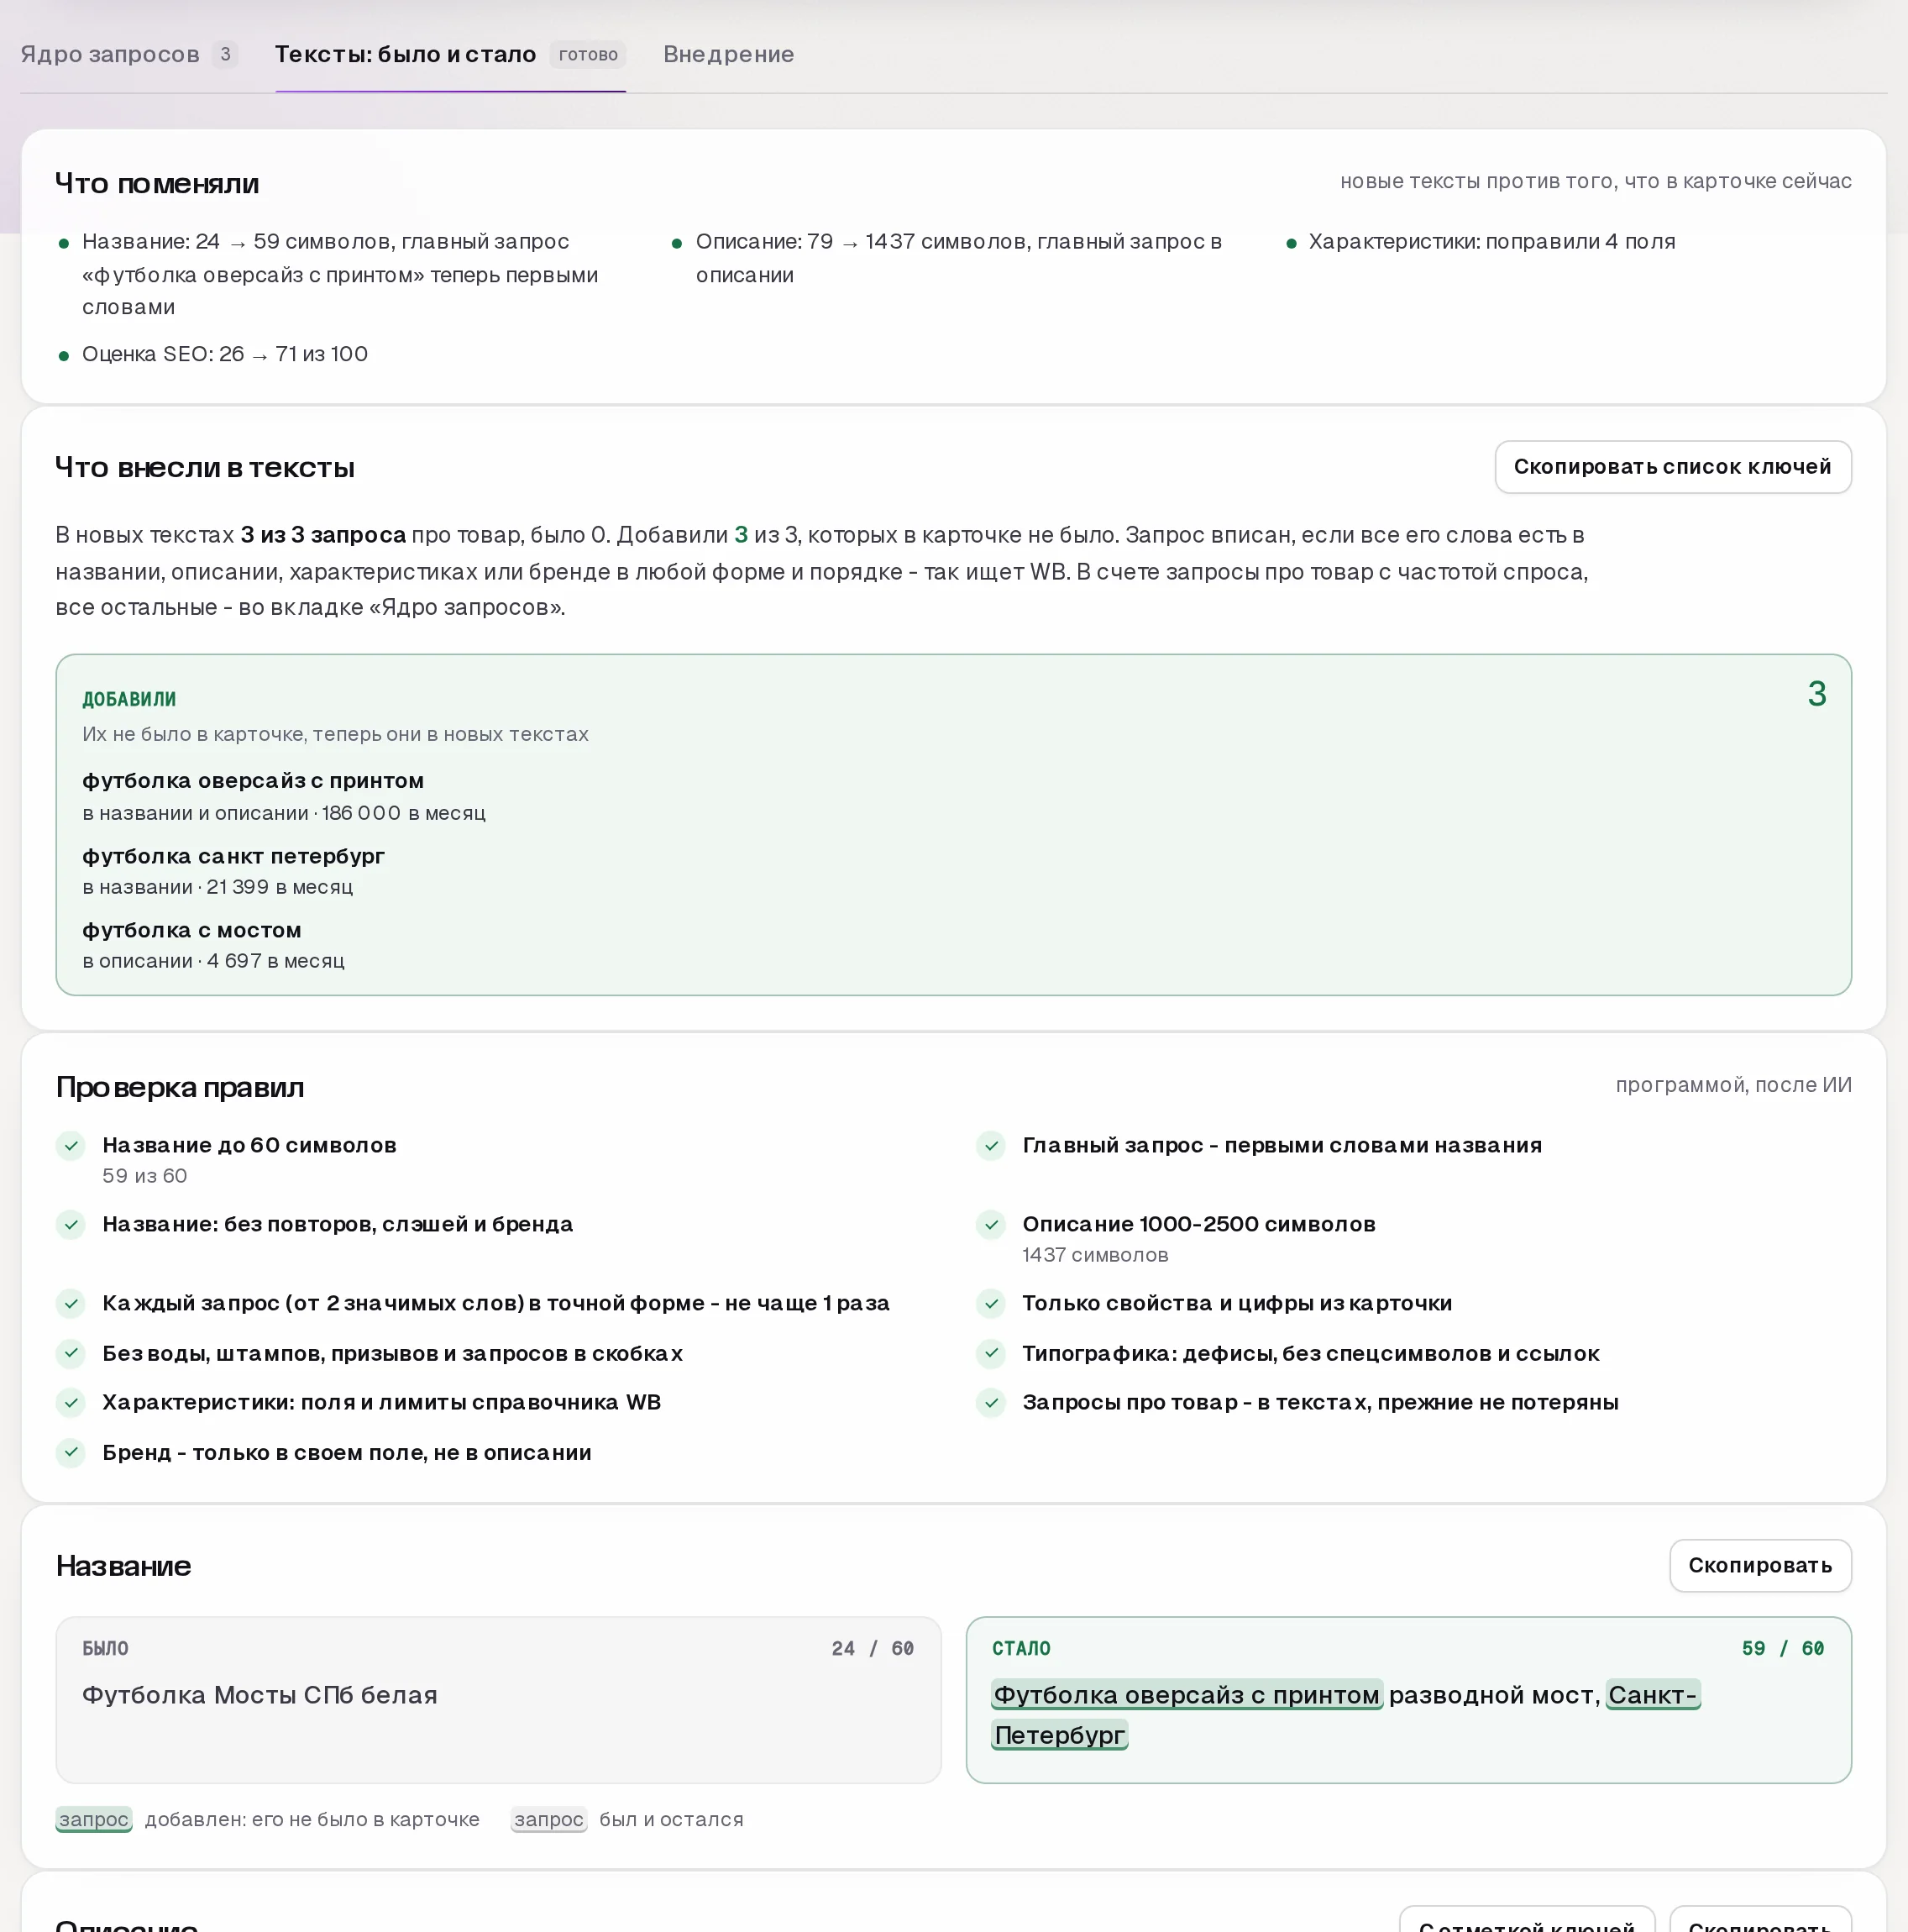Click checkmark for Характеристики: поля и лимиты справочника WB
The image size is (1908, 1932).
pos(71,1403)
